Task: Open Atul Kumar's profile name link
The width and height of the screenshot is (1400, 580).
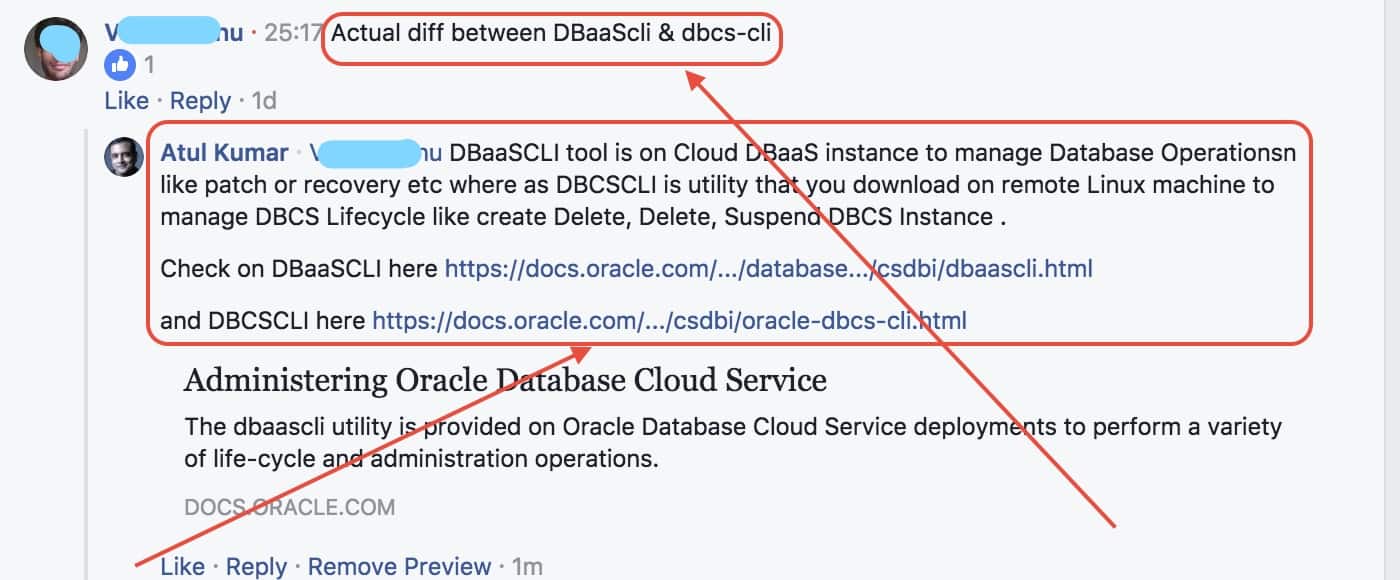Action: 223,153
